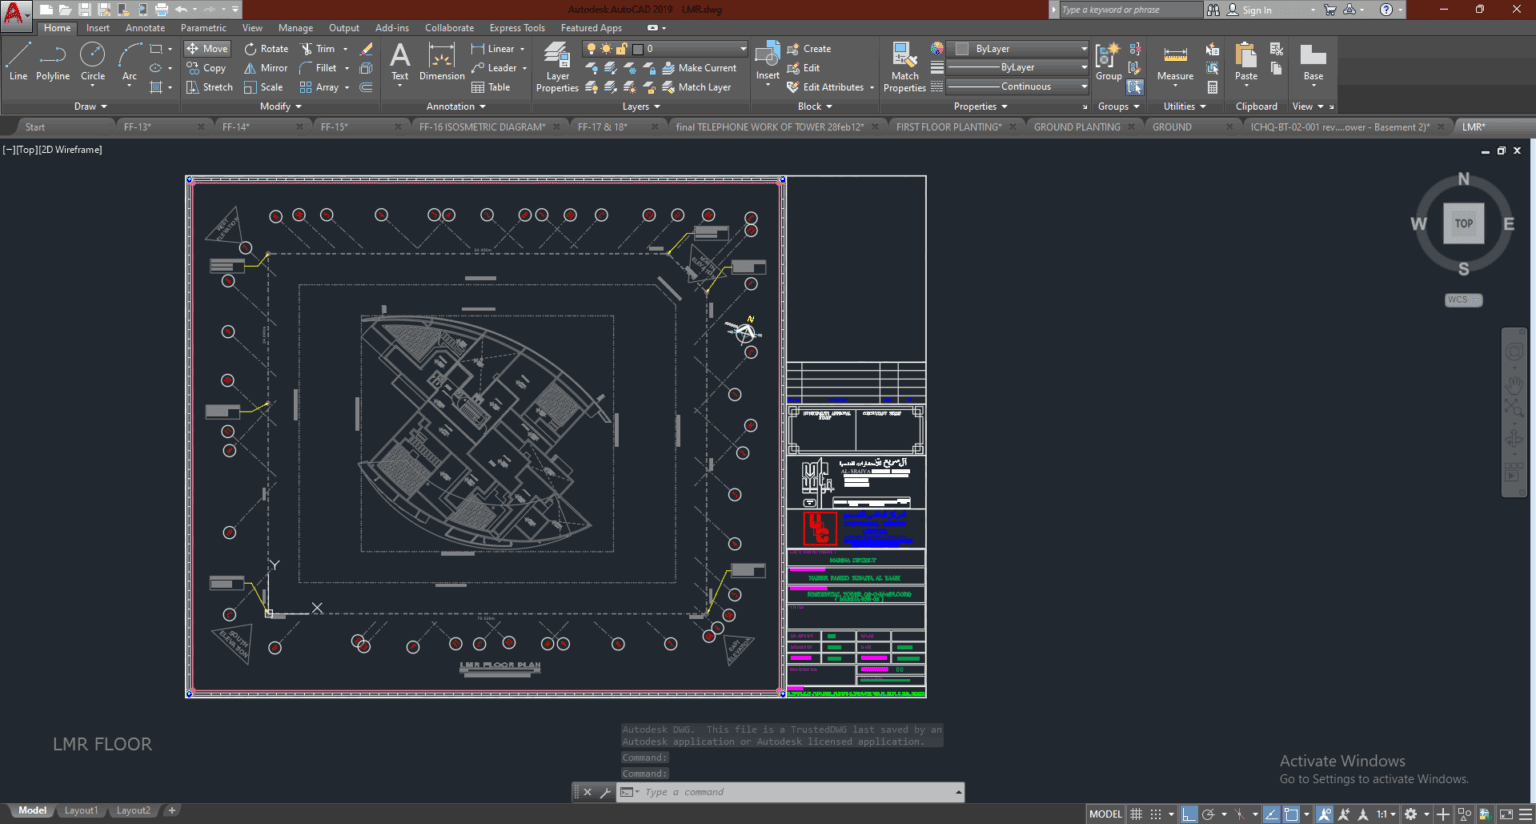Activate the Move command
Screen dimensions: 1536x824
(x=206, y=47)
